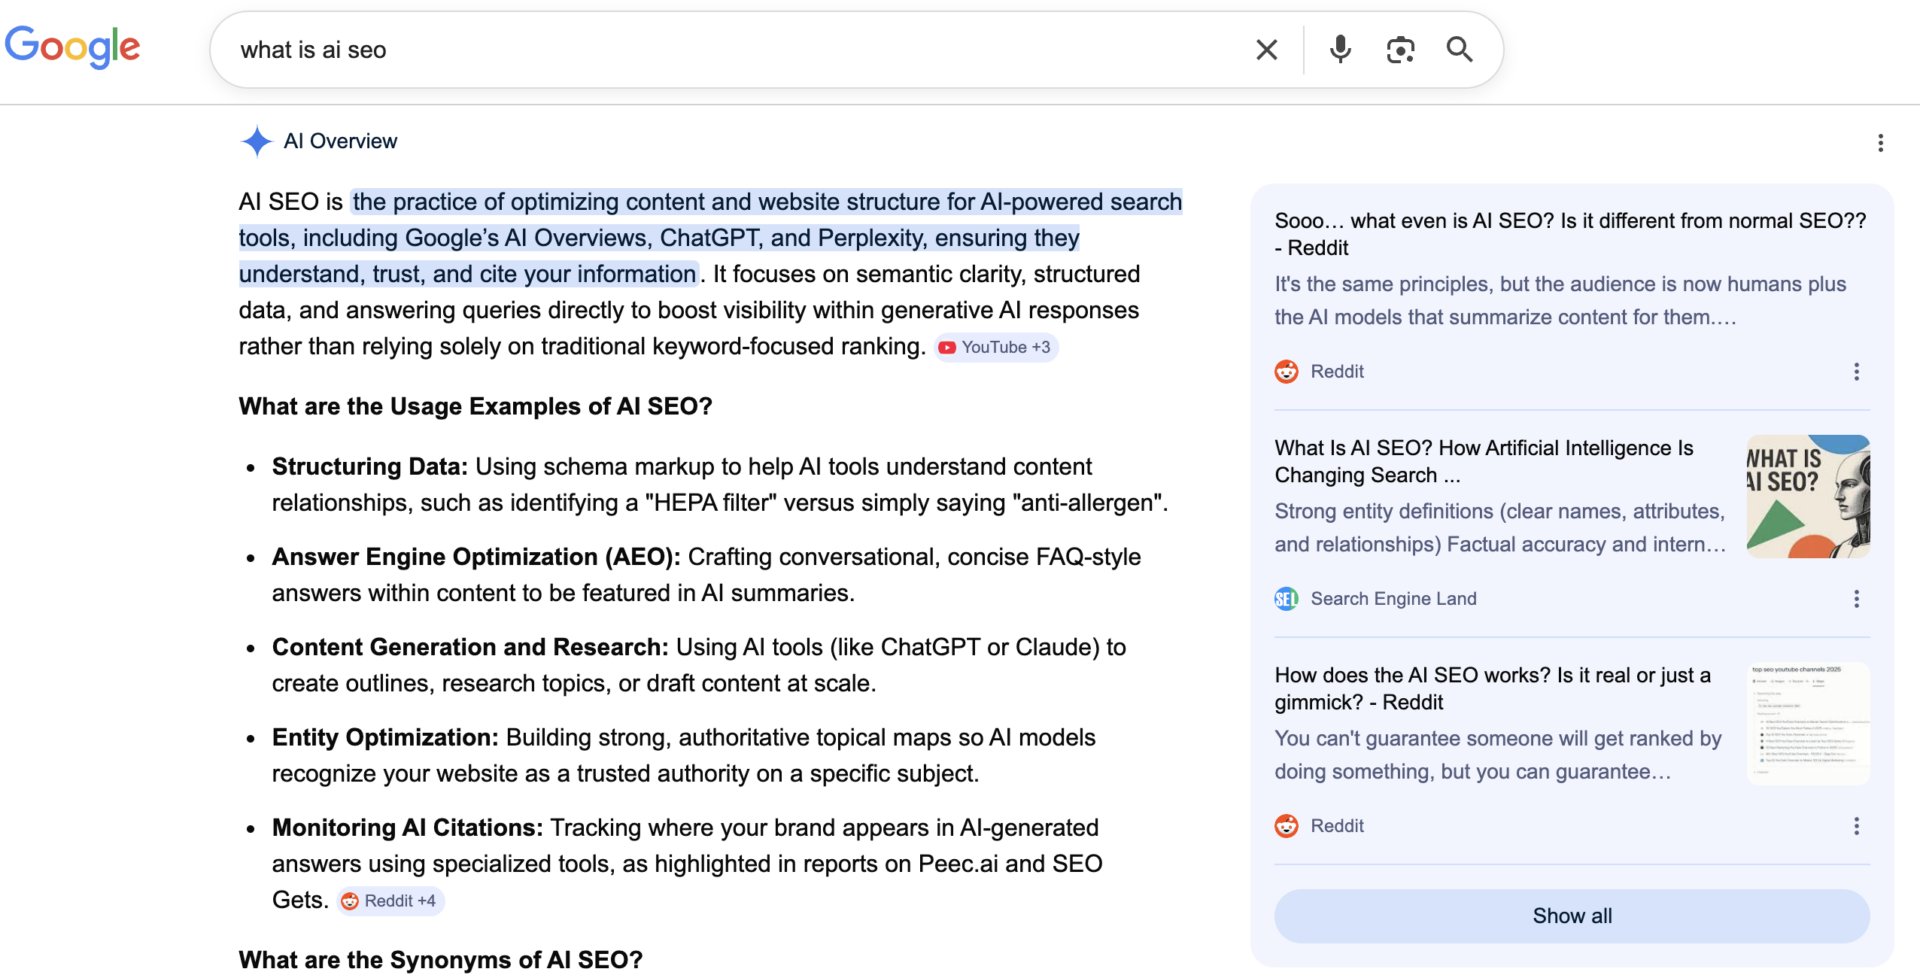Click 'What are the Usage Examples of AI SEO?'

click(475, 406)
